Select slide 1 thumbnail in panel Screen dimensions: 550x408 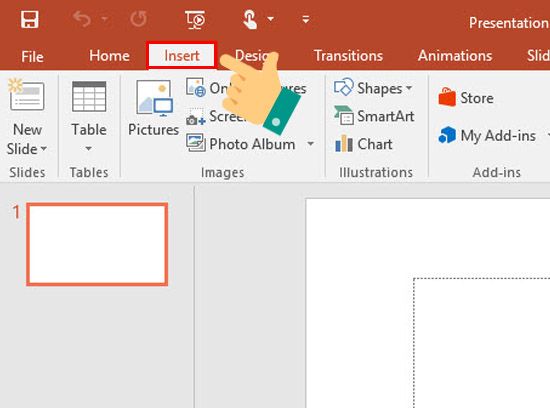click(97, 245)
